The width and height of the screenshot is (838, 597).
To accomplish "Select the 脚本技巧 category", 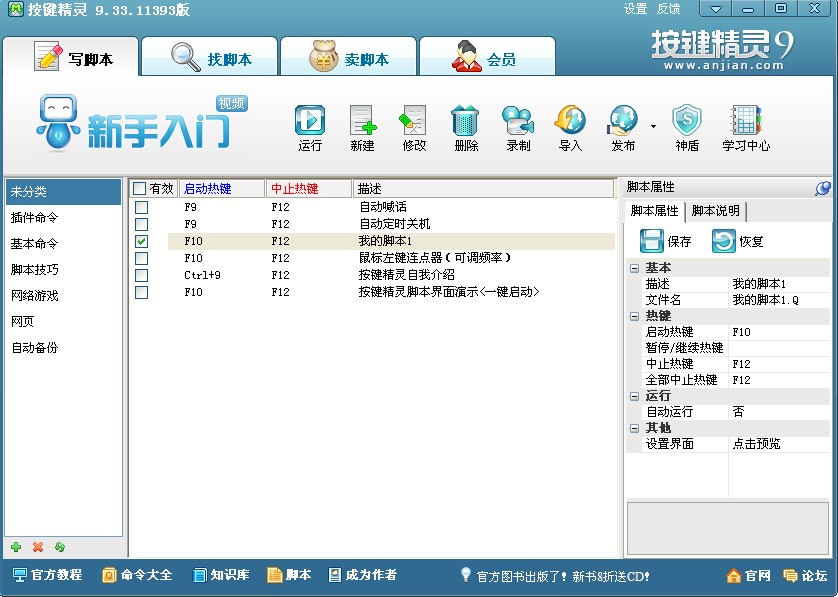I will 63,269.
